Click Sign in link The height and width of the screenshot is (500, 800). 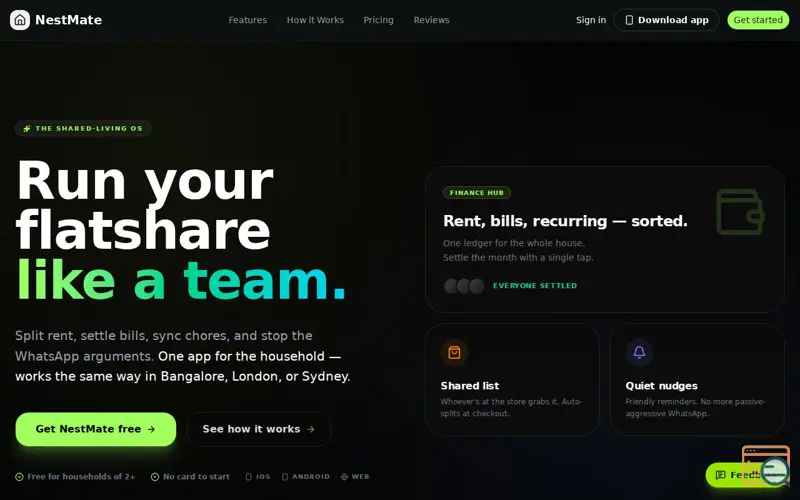(591, 20)
